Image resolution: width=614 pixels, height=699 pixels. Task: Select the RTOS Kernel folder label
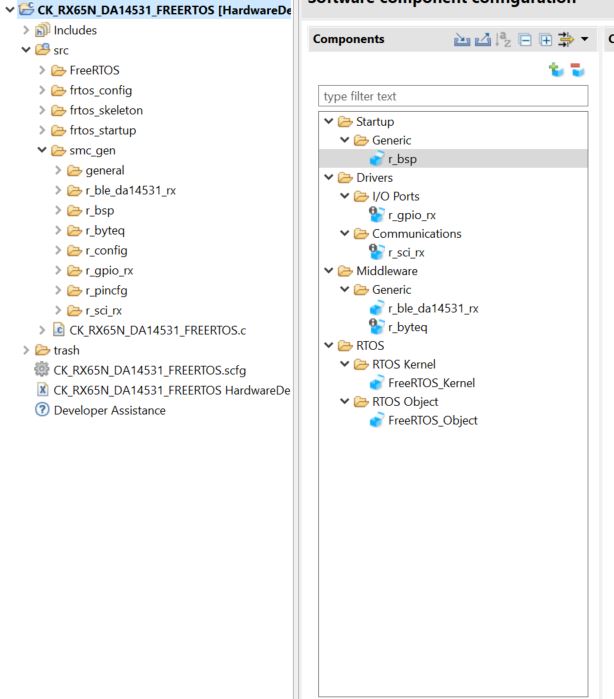tap(404, 365)
